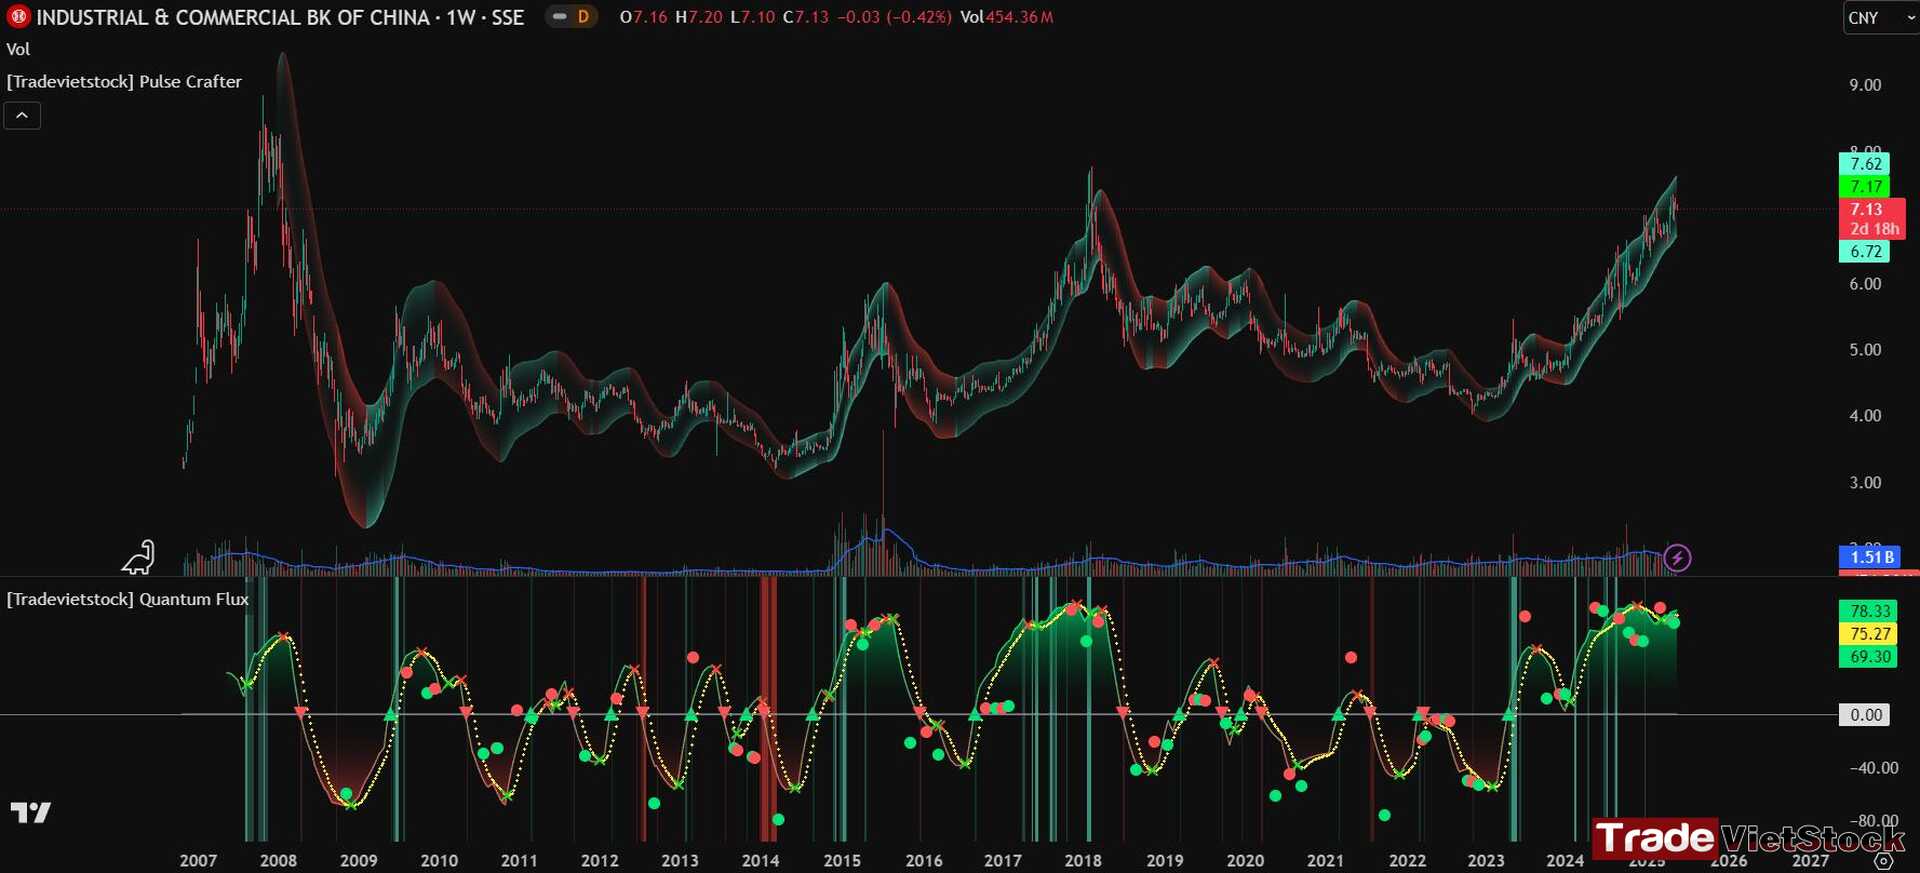The image size is (1920, 873).
Task: Click the 2012 year on time axis
Action: point(600,861)
